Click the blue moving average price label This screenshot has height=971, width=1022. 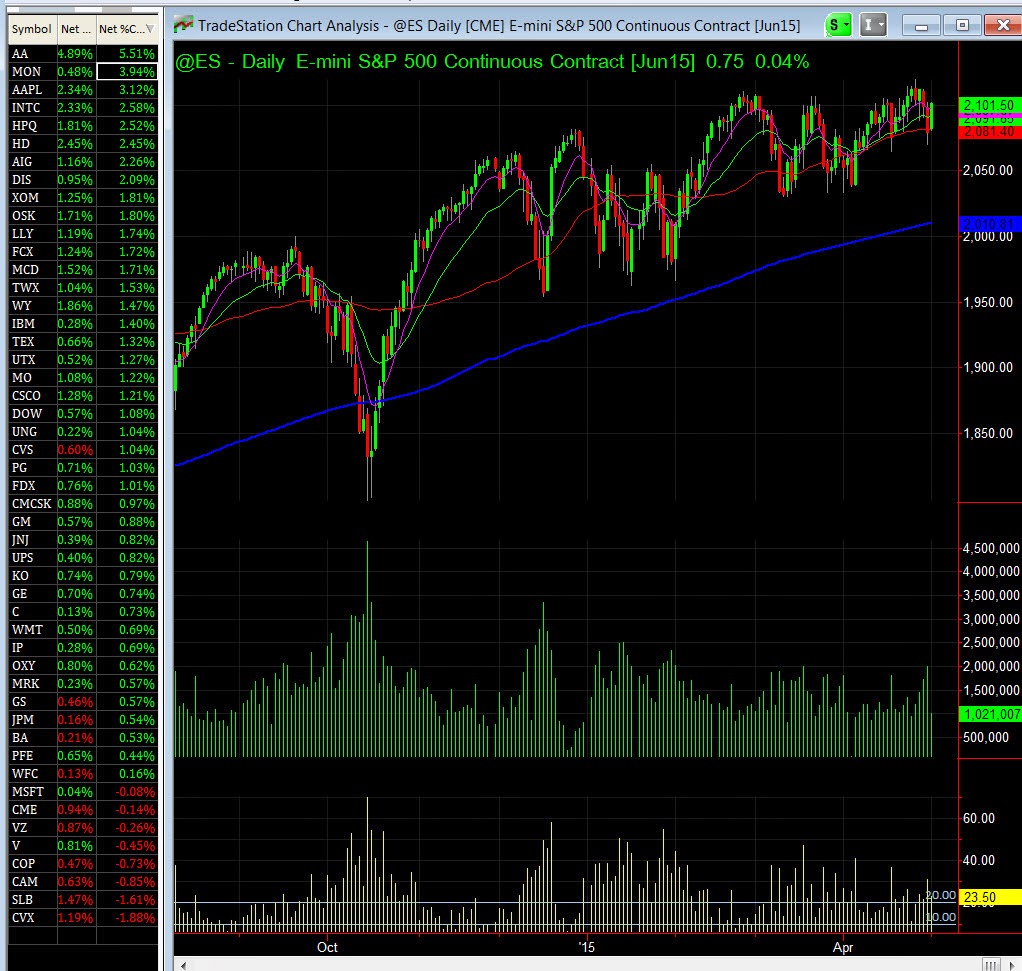pos(989,224)
